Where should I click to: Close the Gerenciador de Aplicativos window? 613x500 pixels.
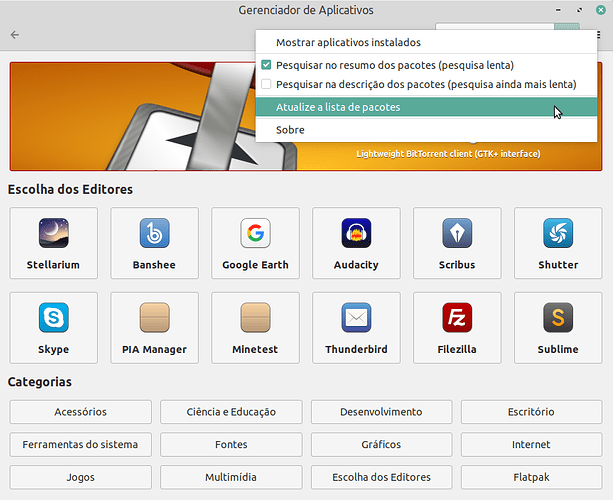[601, 10]
